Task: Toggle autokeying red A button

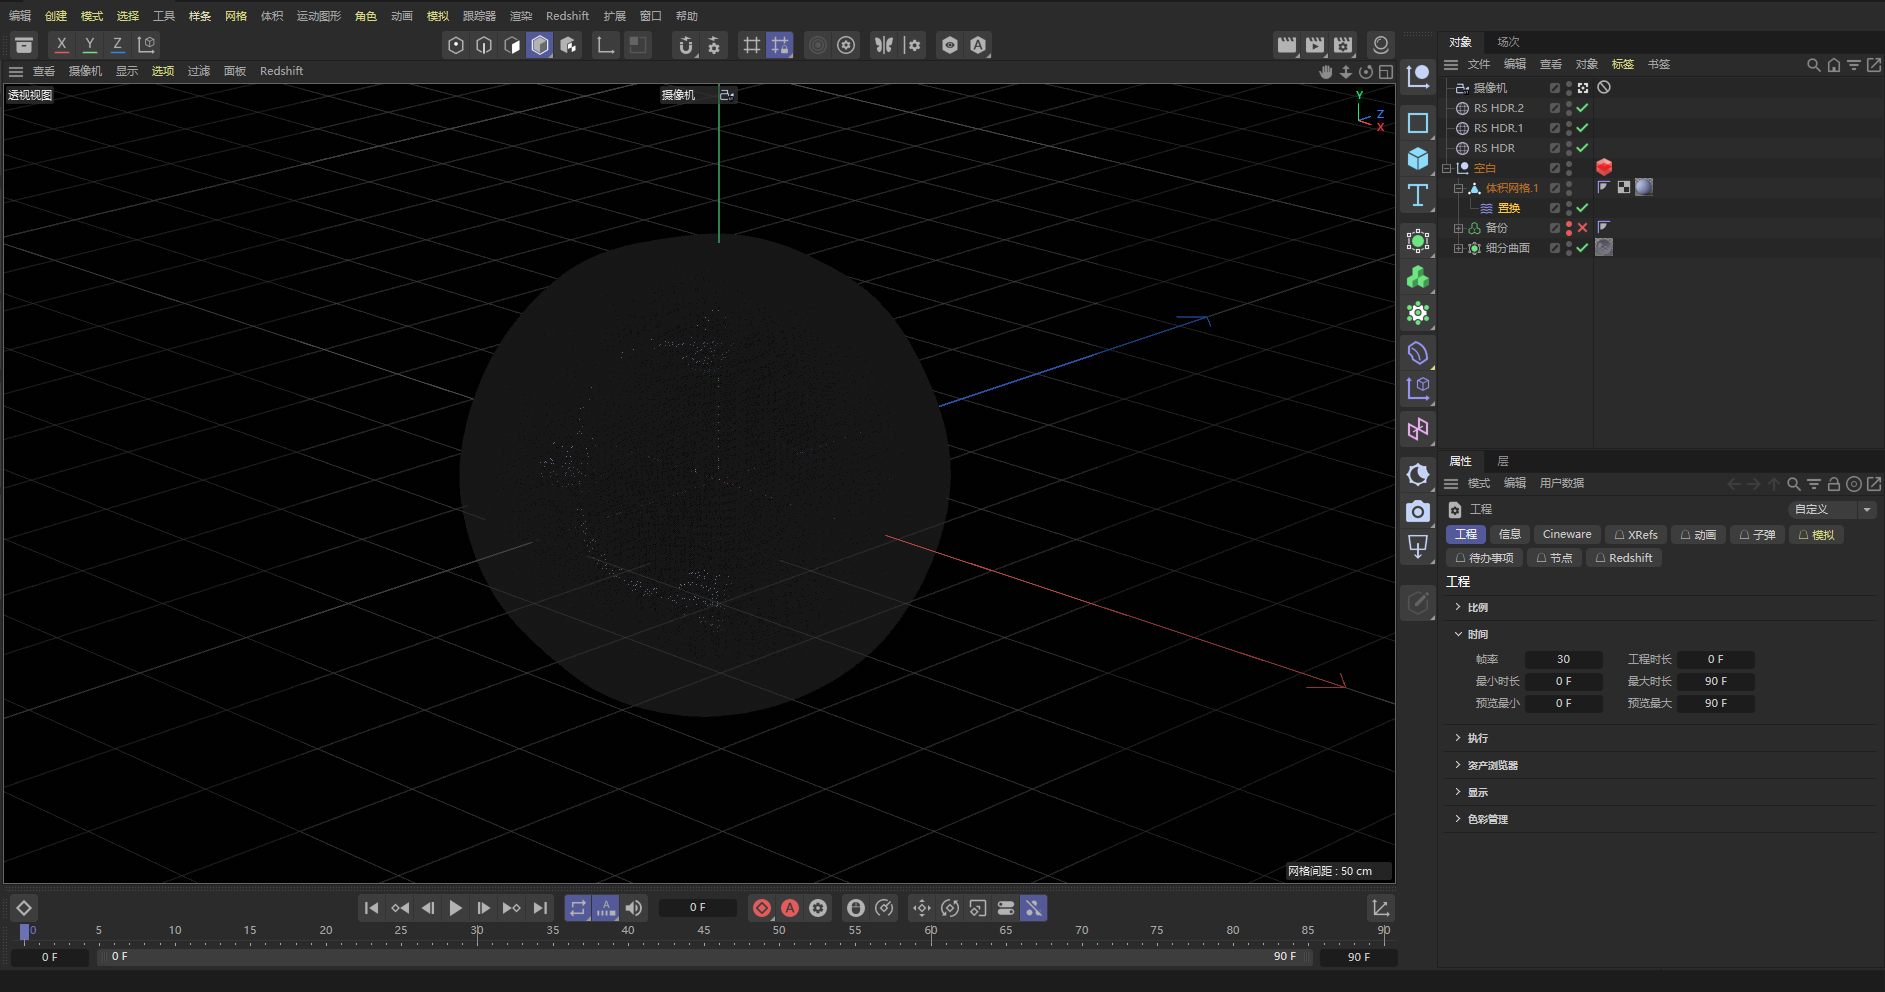Action: click(x=790, y=908)
